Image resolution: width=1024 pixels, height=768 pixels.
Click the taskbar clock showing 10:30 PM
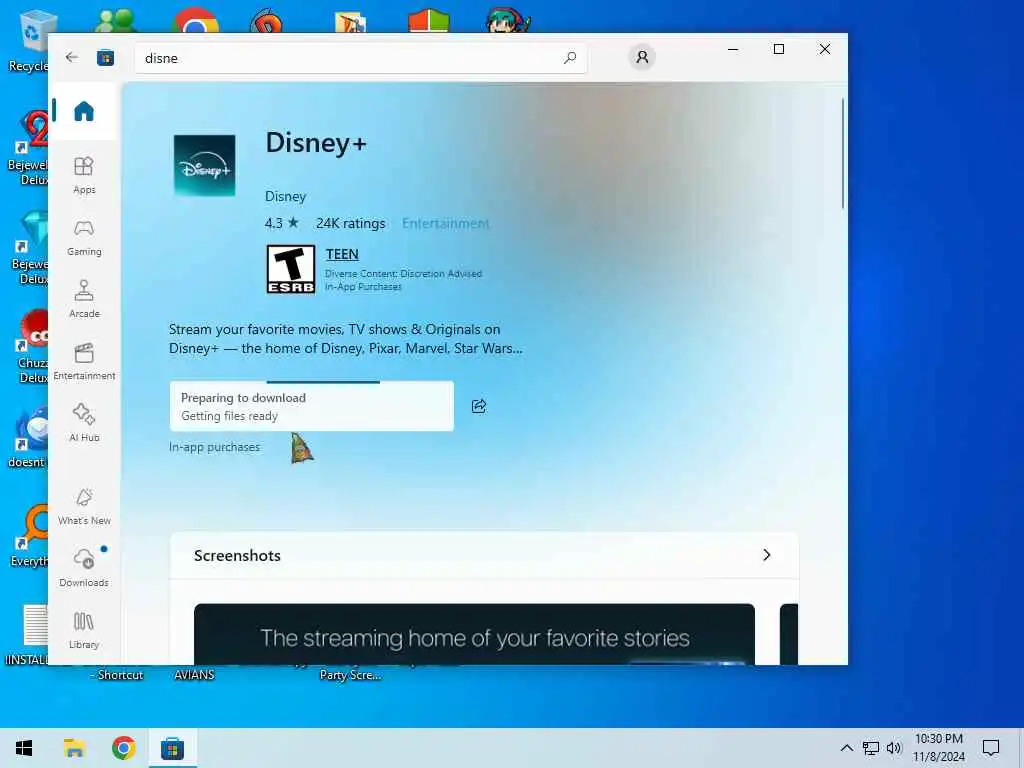click(938, 748)
